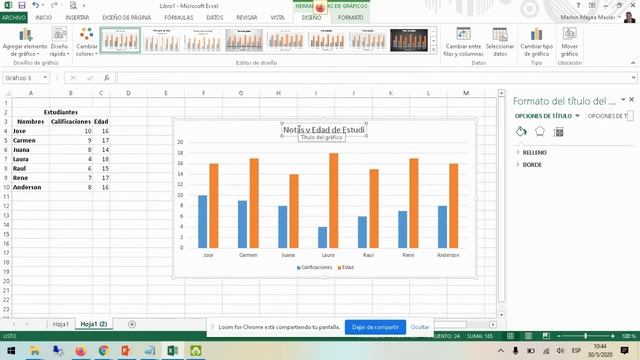Click Excel icon in taskbar
This screenshot has height=360, width=640.
tap(172, 351)
